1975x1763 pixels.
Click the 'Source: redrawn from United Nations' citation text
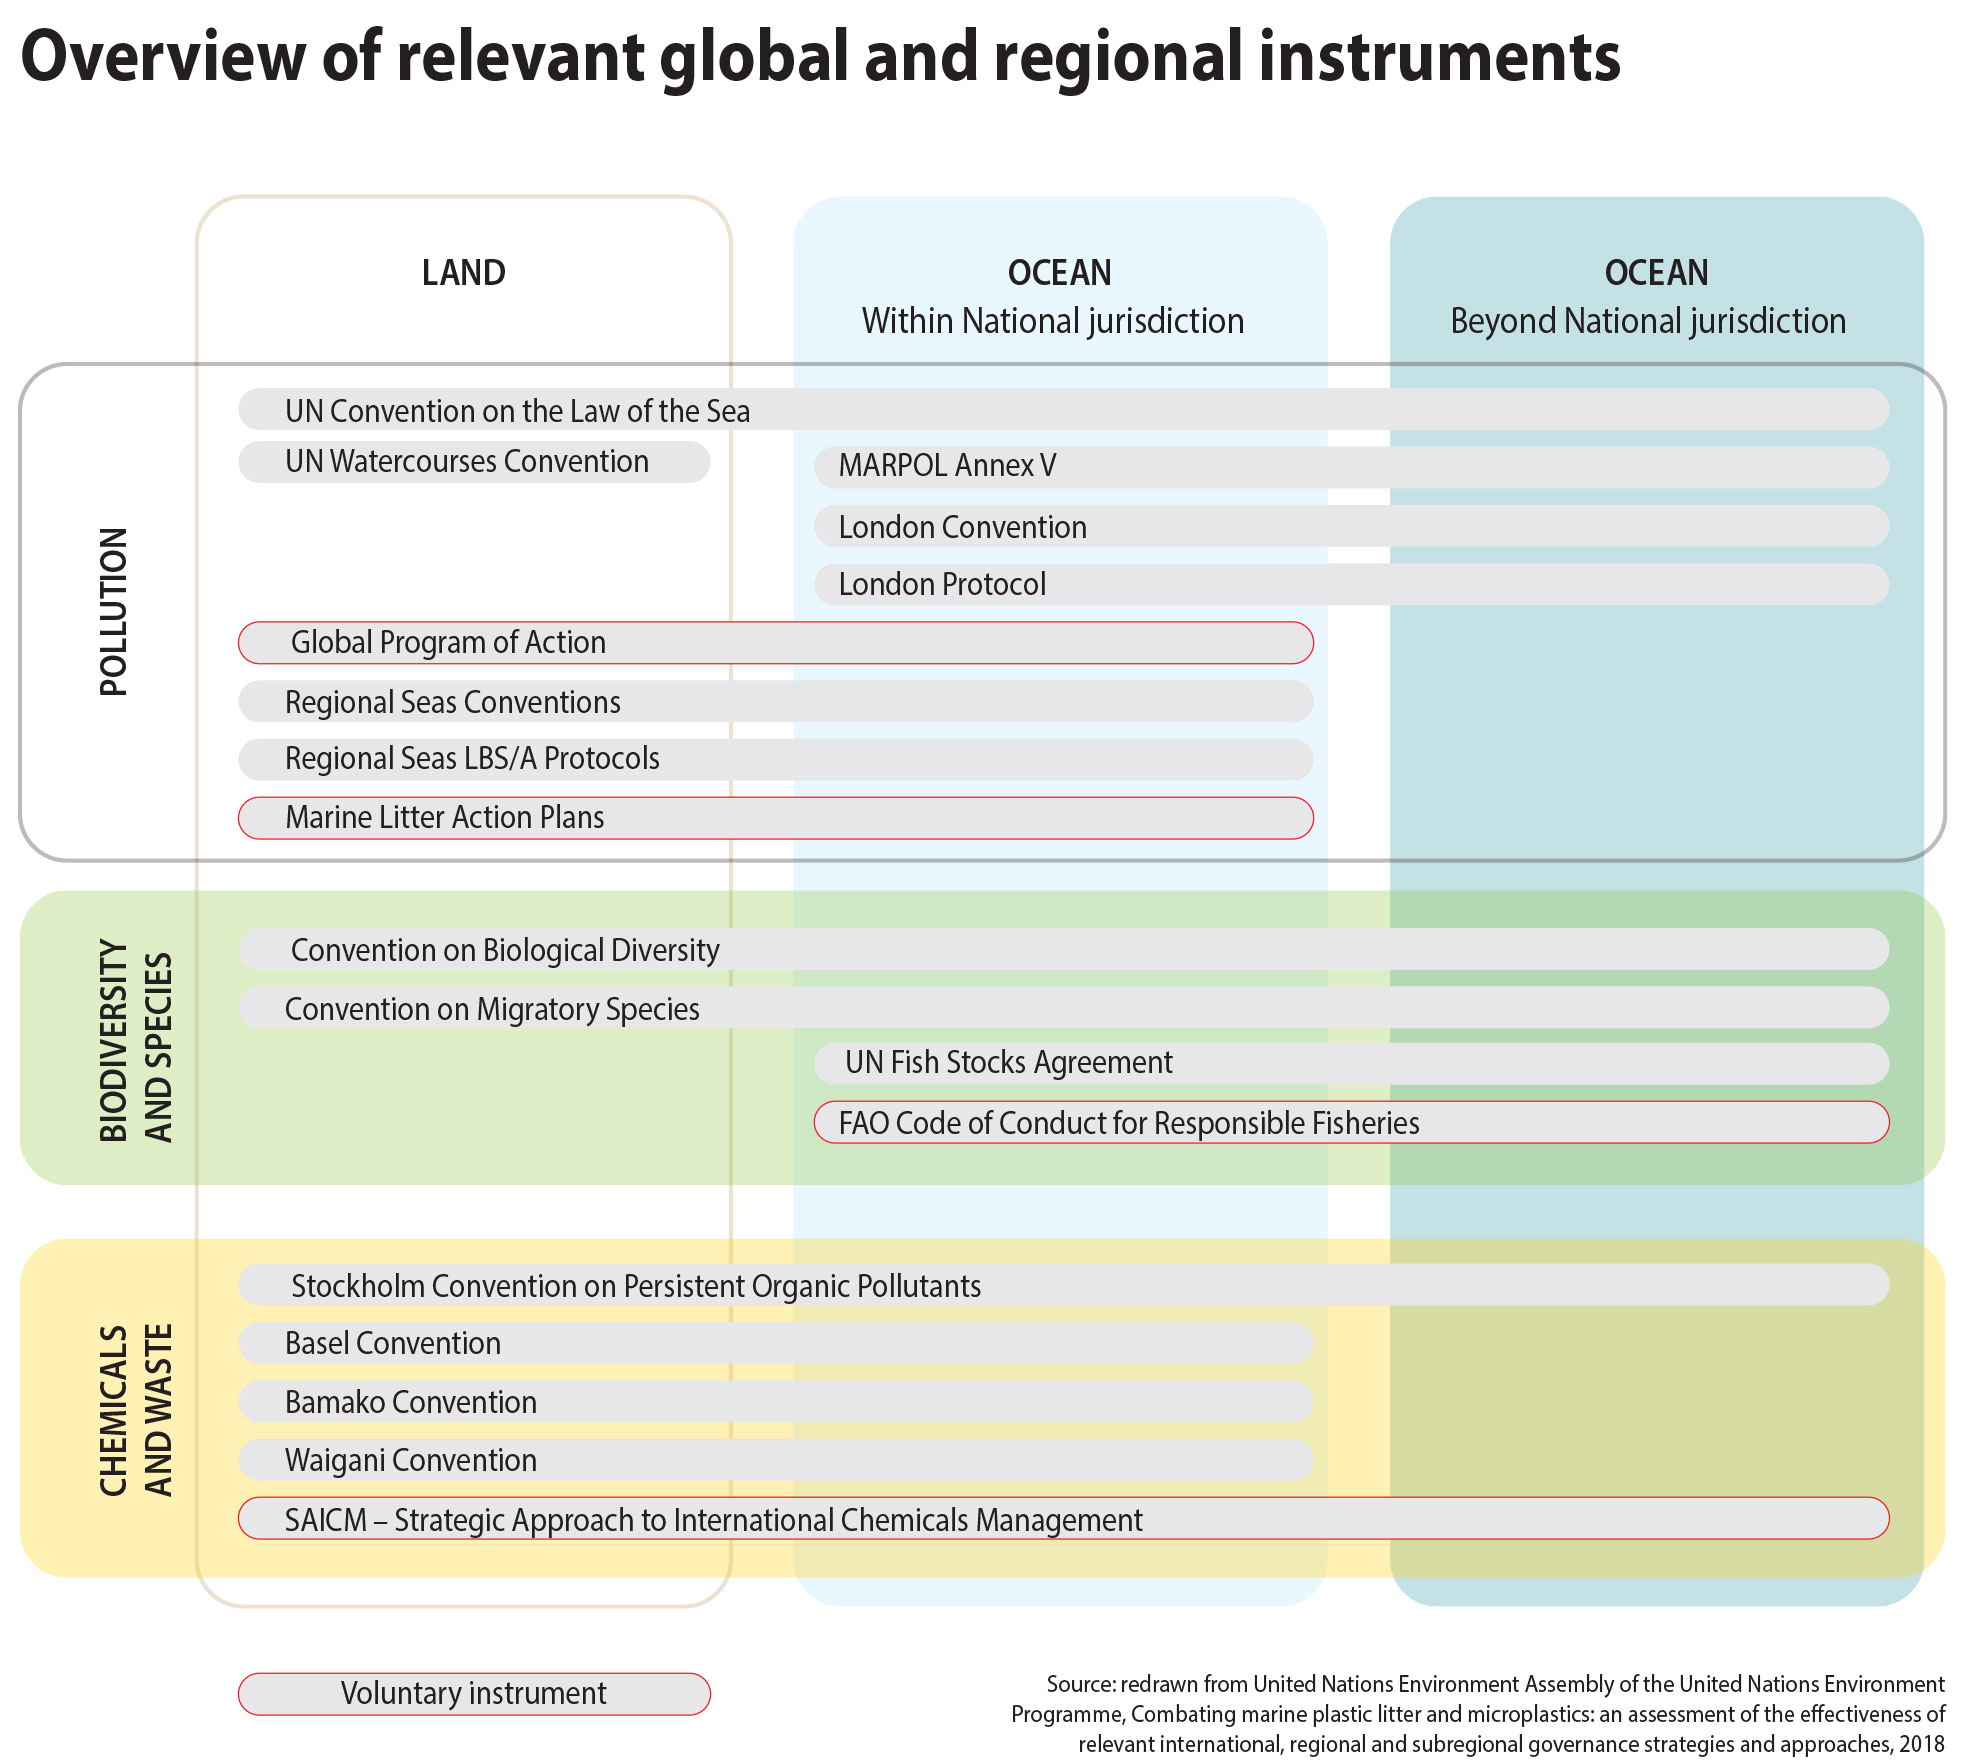point(1478,1714)
